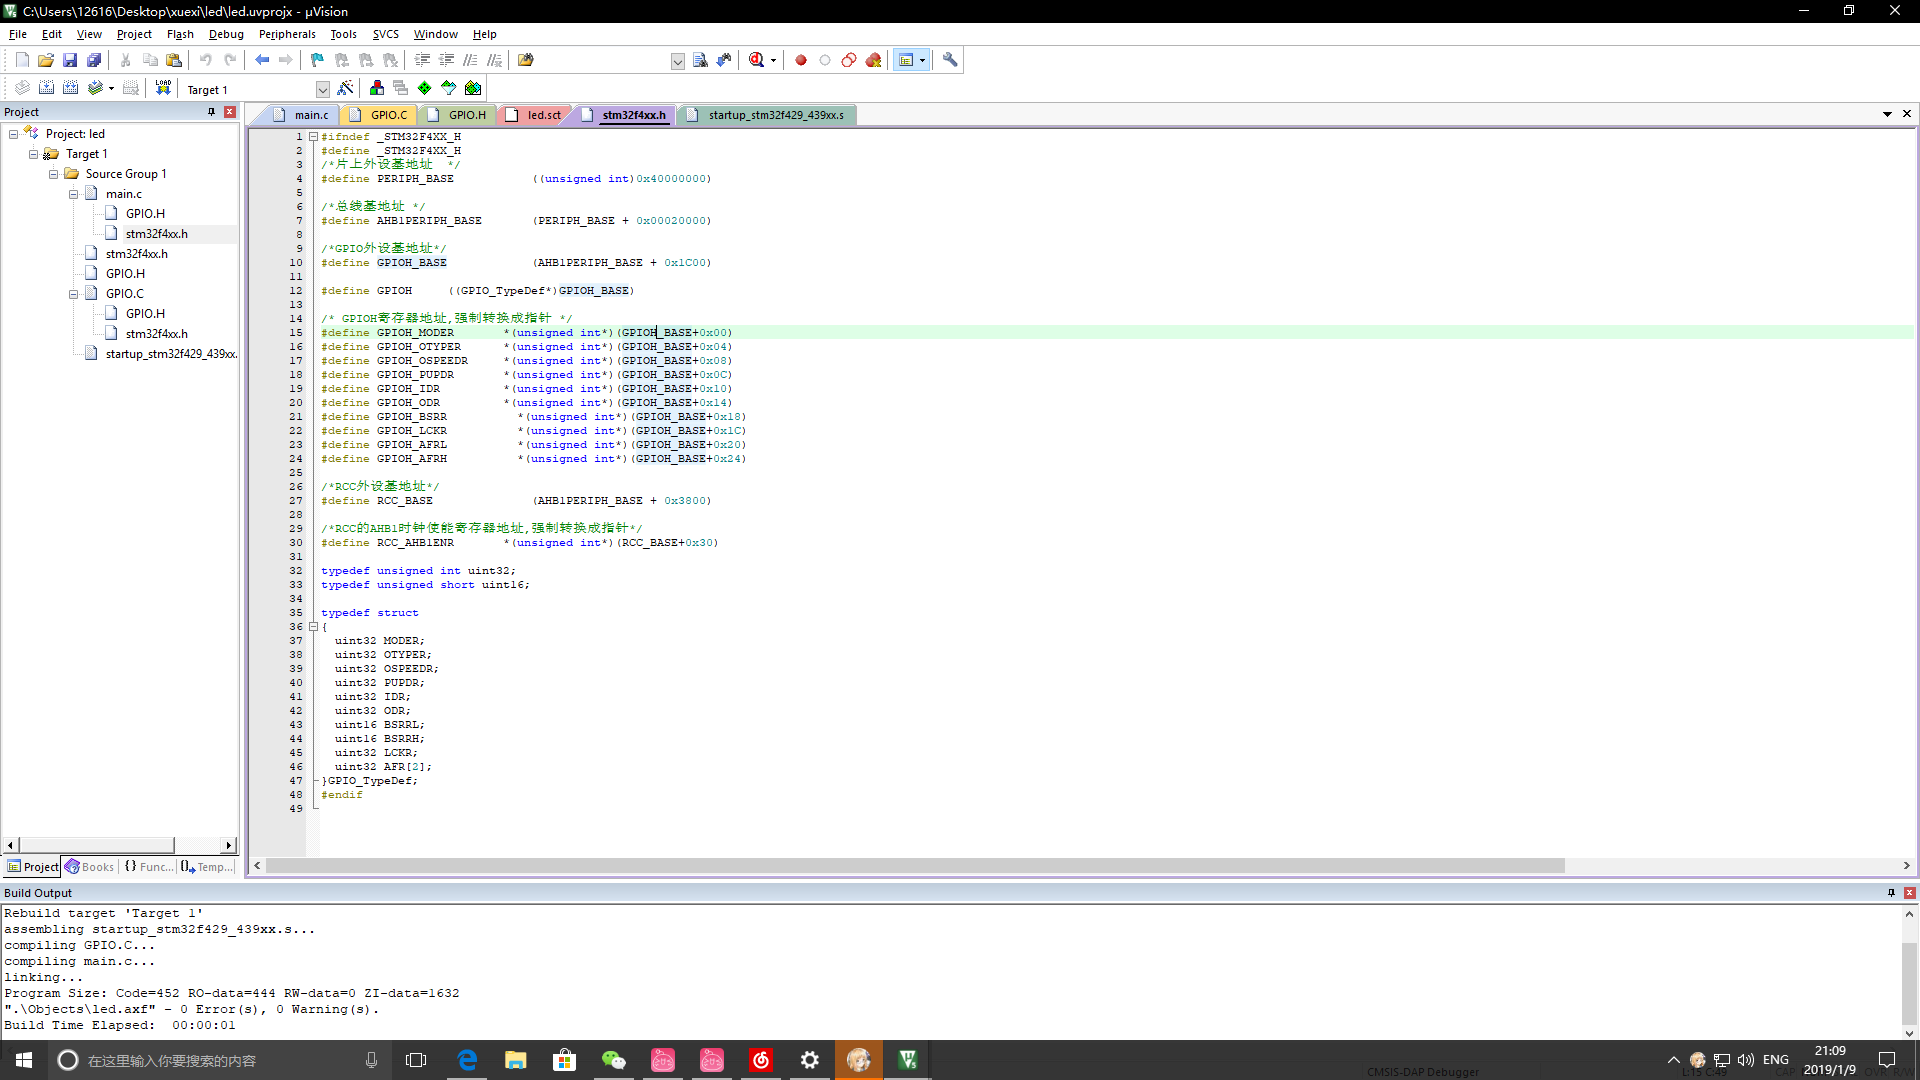Toggle bookmark flag icon in toolbar

(x=317, y=60)
